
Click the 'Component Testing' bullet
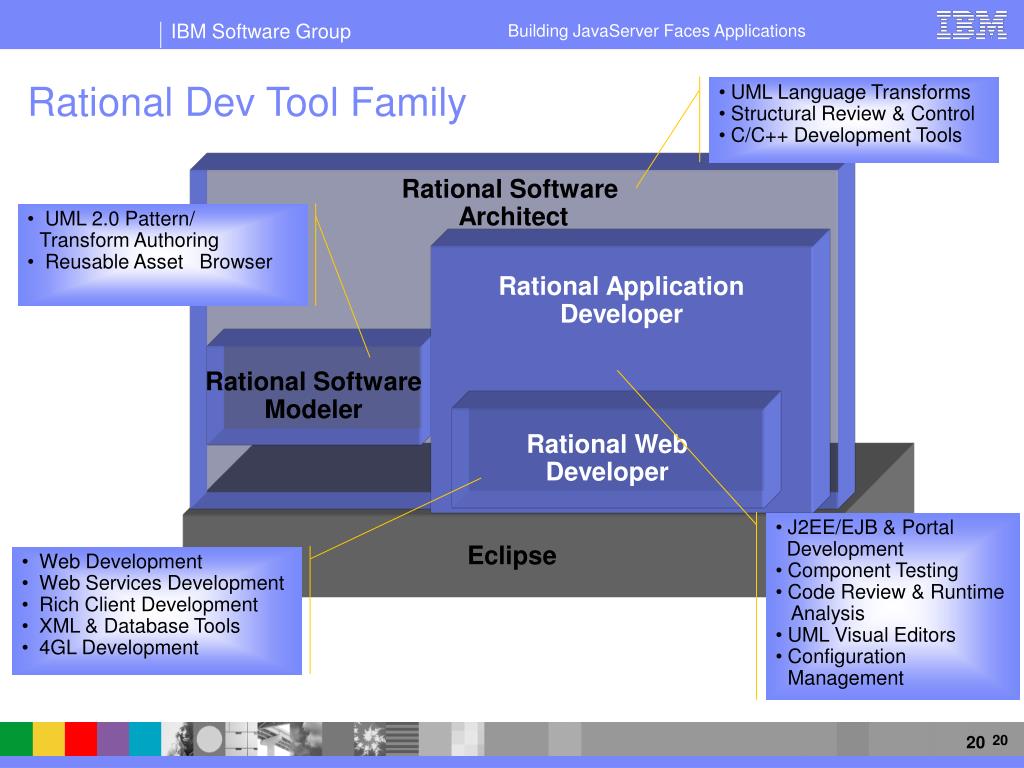pos(867,571)
